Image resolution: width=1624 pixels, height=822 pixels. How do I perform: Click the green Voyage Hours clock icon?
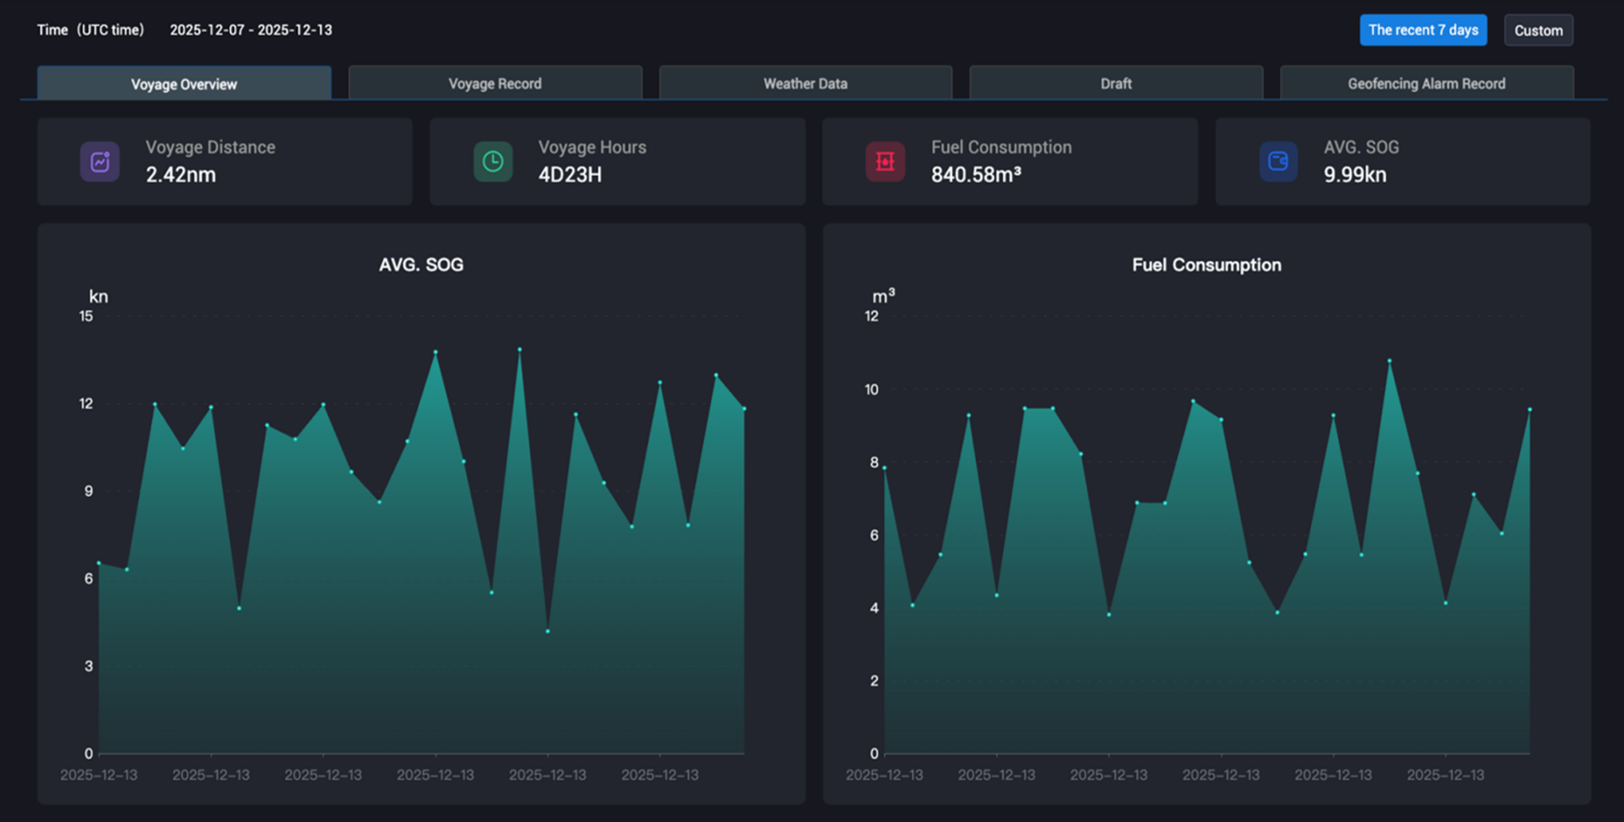coord(493,162)
